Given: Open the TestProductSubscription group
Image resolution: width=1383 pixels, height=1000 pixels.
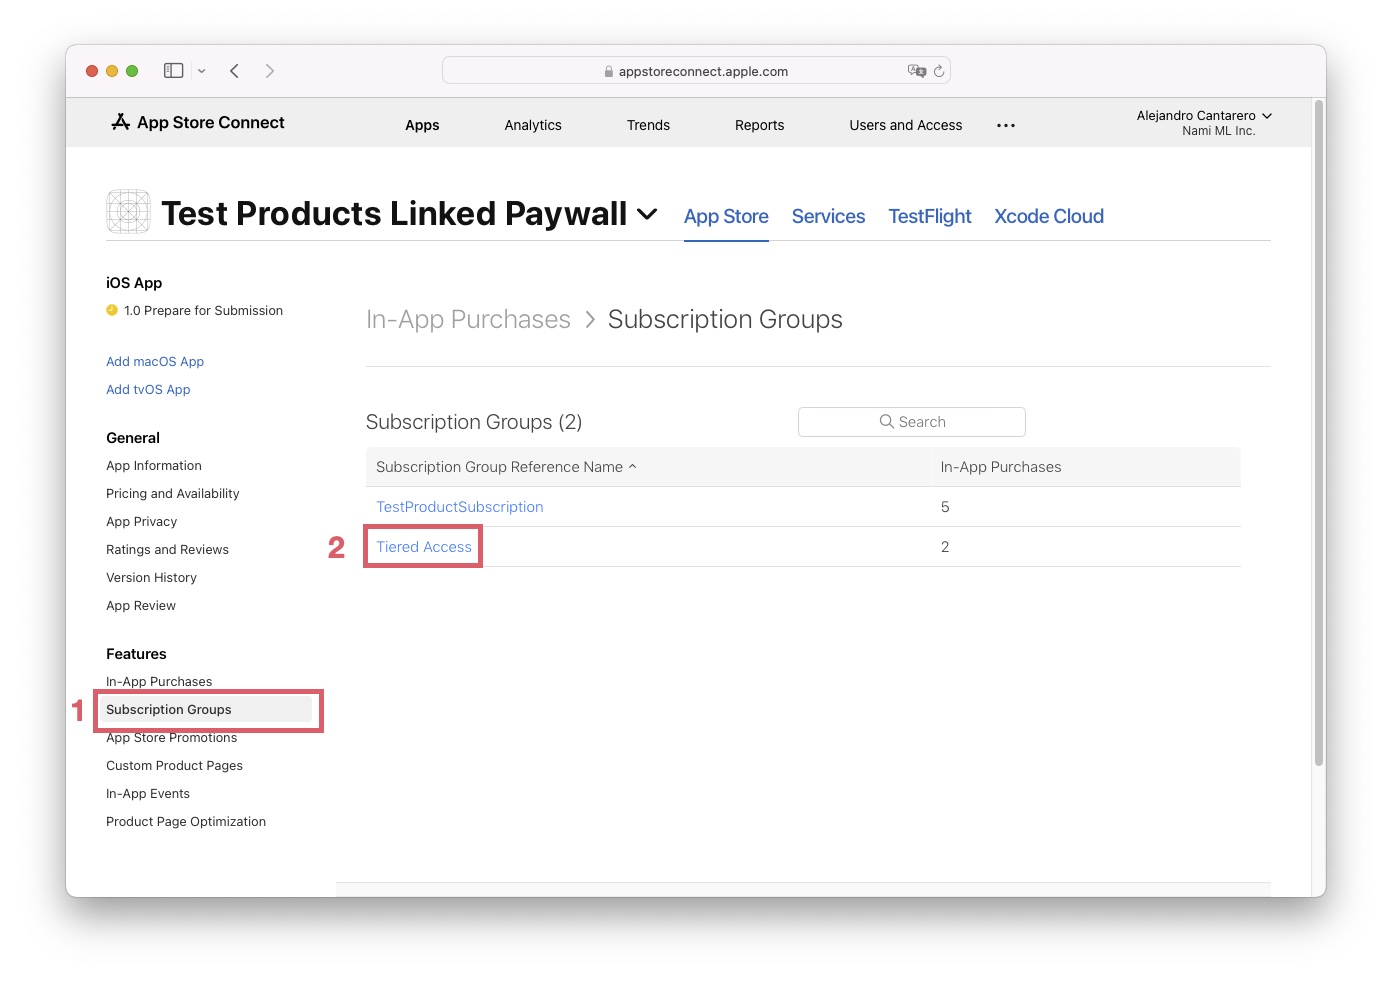Looking at the screenshot, I should (x=460, y=507).
